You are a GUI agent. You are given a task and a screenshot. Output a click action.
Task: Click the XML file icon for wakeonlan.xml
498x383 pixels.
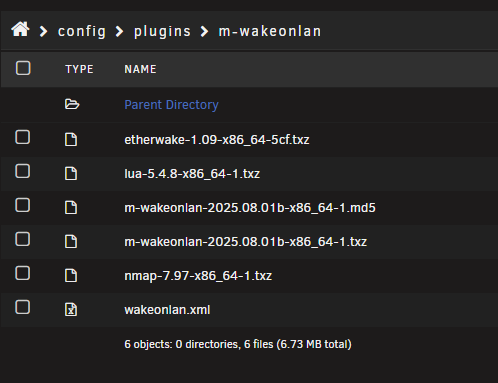pyautogui.click(x=71, y=310)
